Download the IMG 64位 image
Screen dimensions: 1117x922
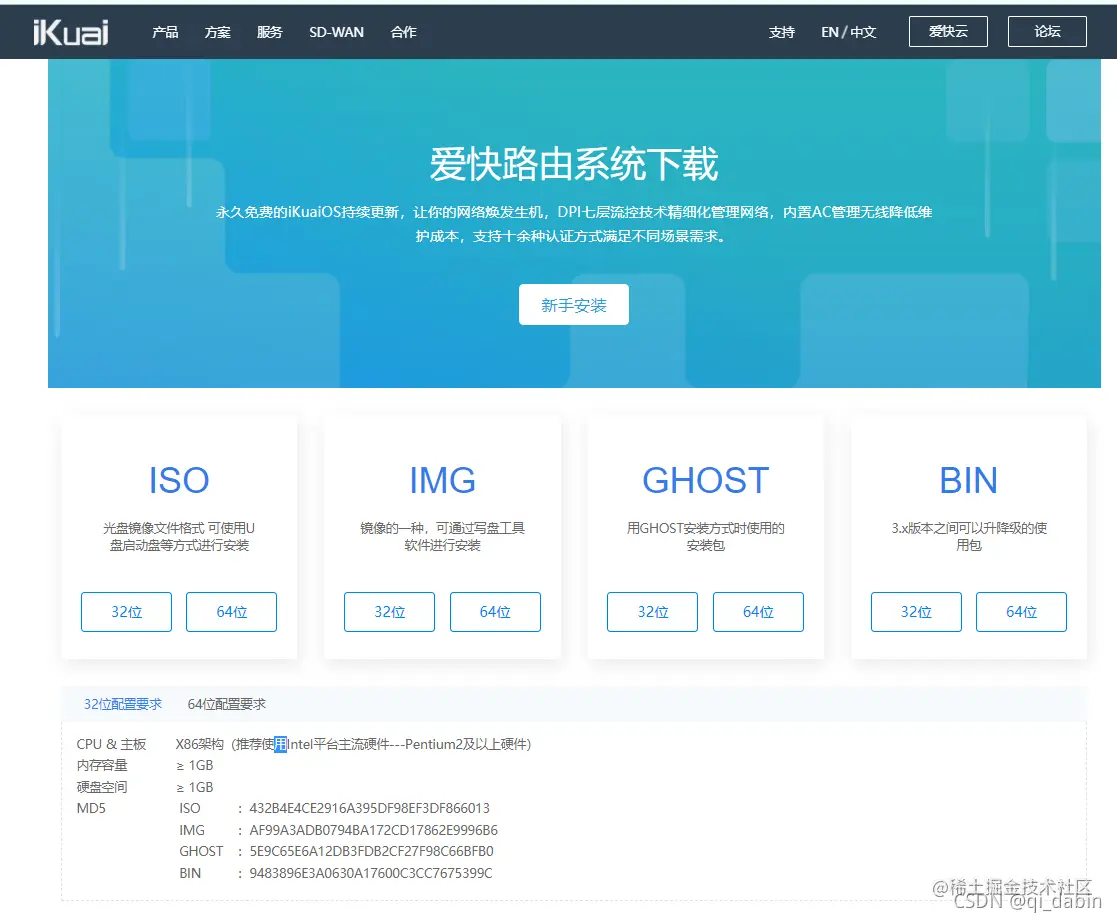495,612
